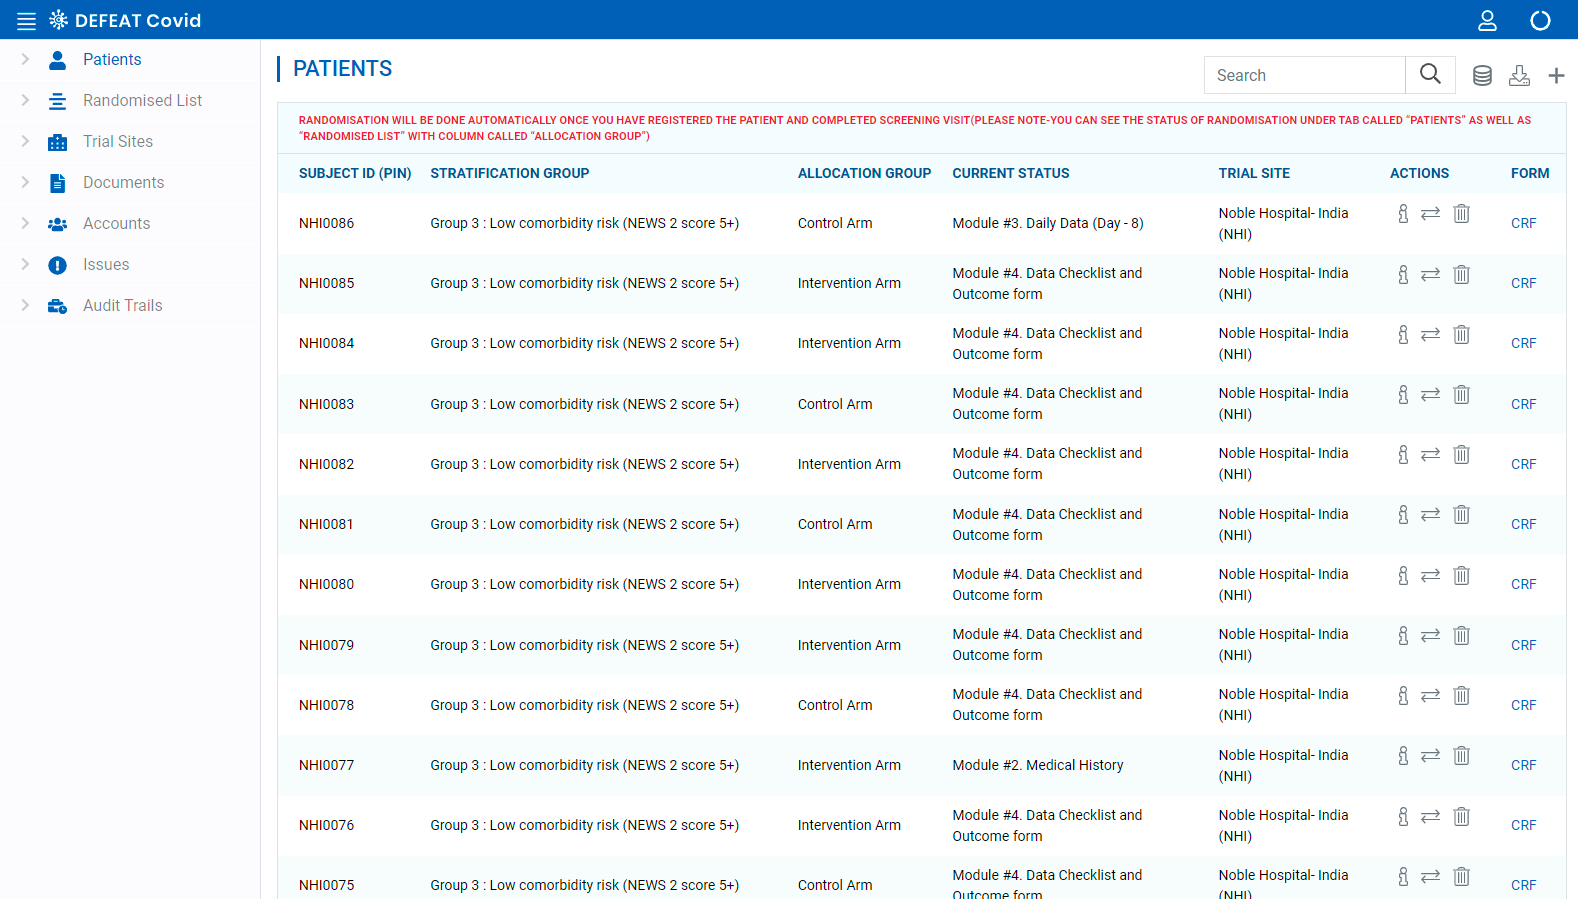
Task: Expand the Randomised List chevron
Action: click(25, 101)
